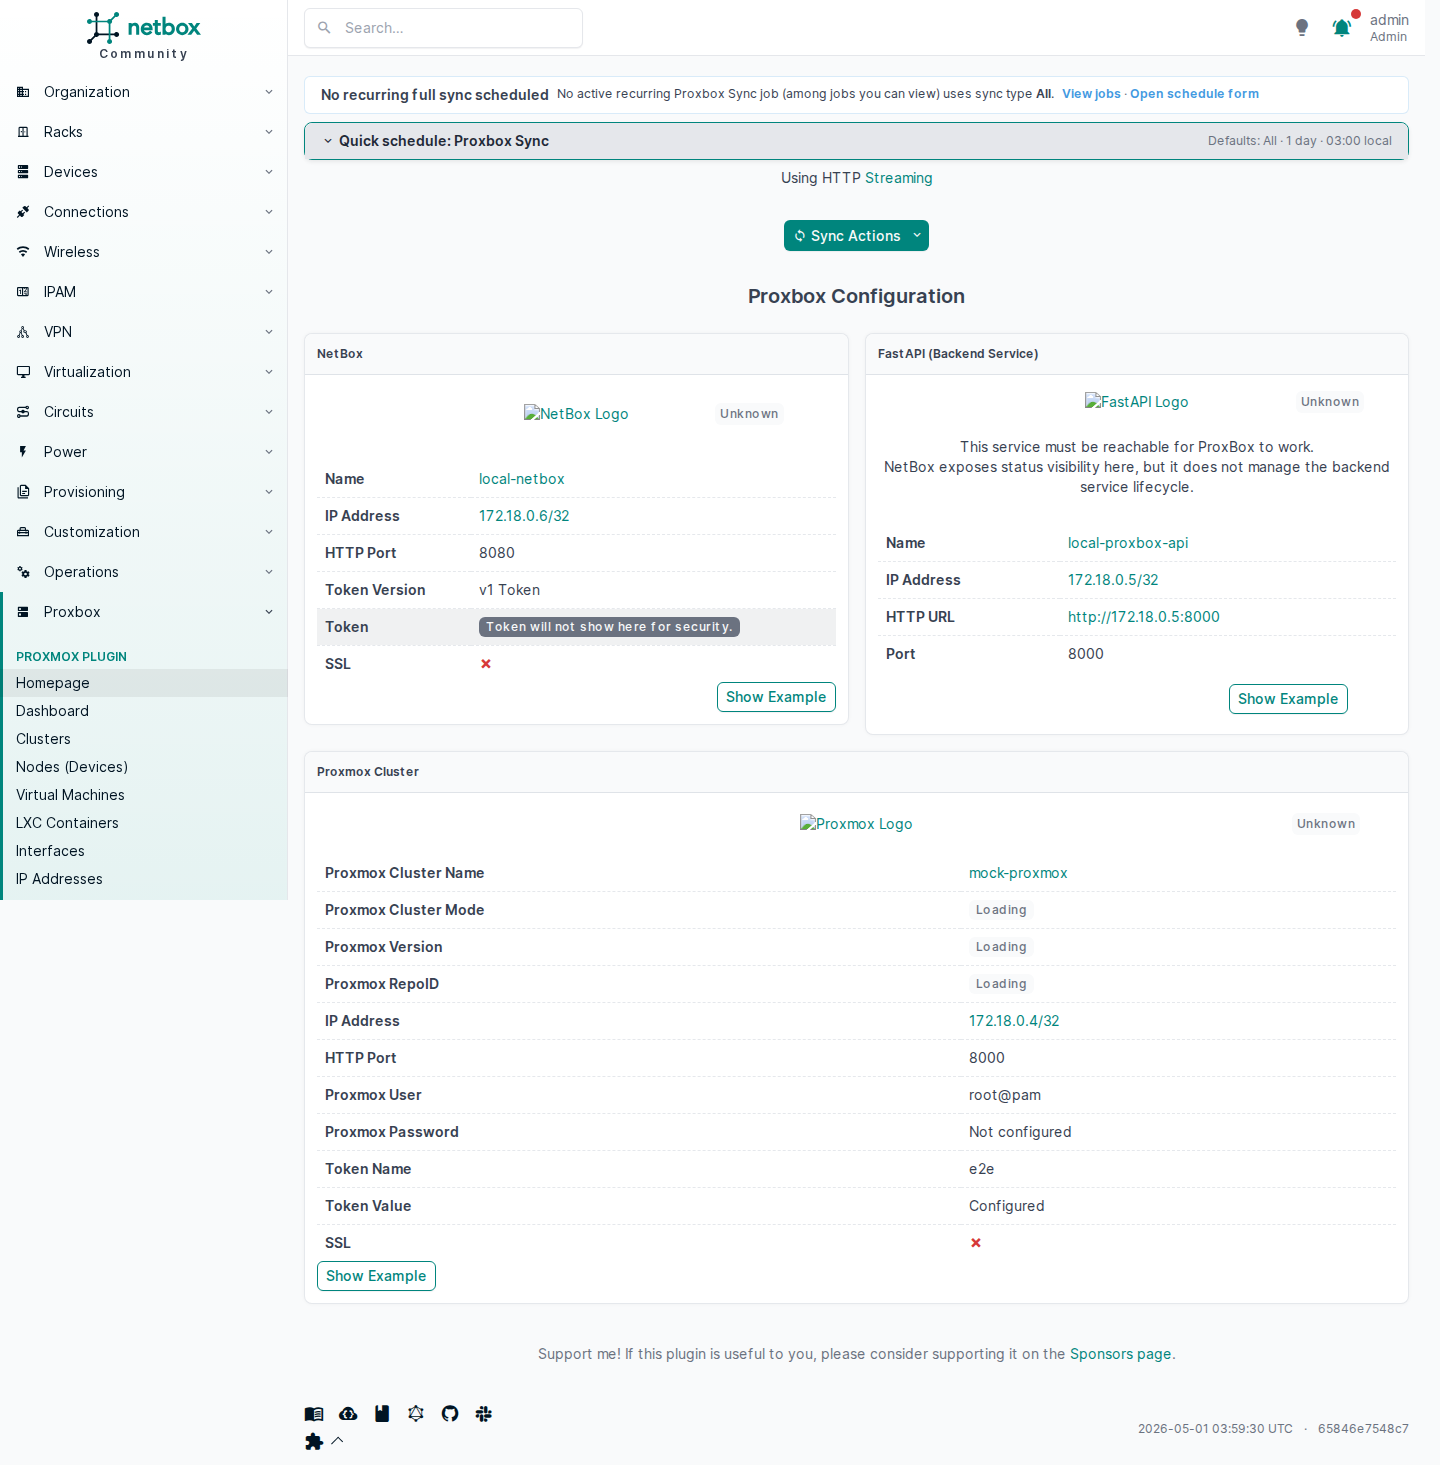Click the Customization toolbox icon
Image resolution: width=1440 pixels, height=1465 pixels.
tap(23, 532)
